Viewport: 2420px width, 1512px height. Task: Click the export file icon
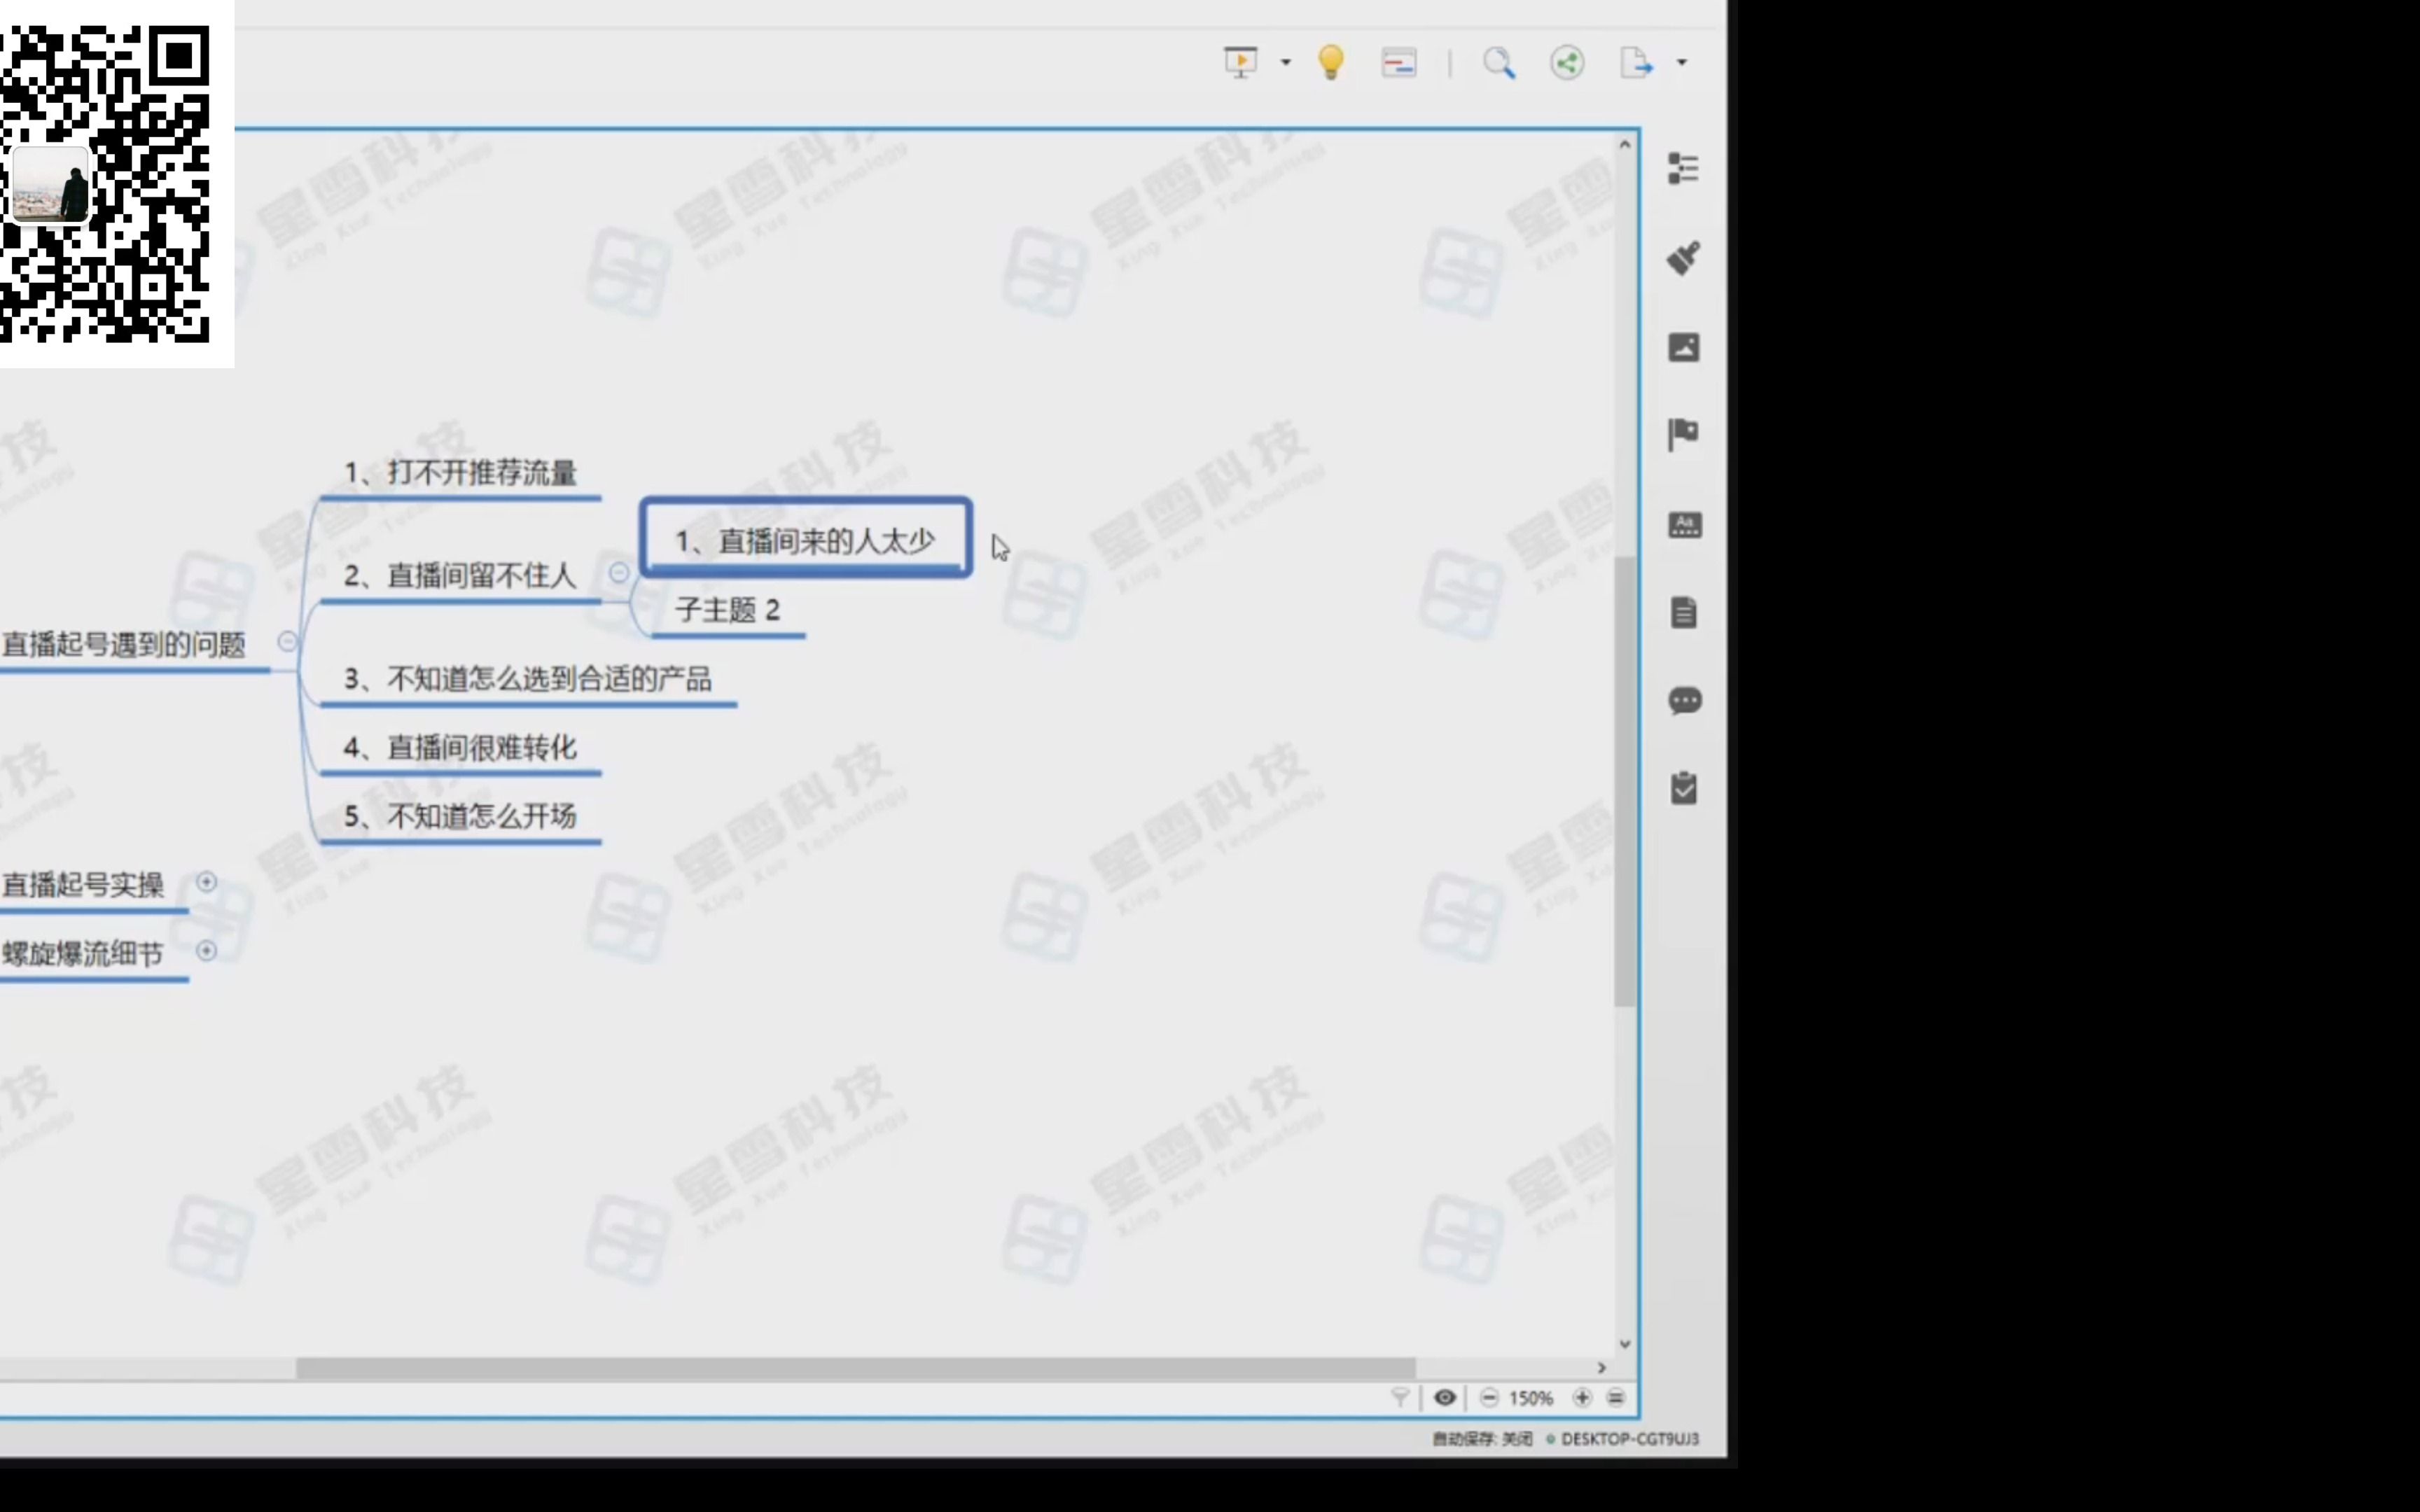[1637, 63]
